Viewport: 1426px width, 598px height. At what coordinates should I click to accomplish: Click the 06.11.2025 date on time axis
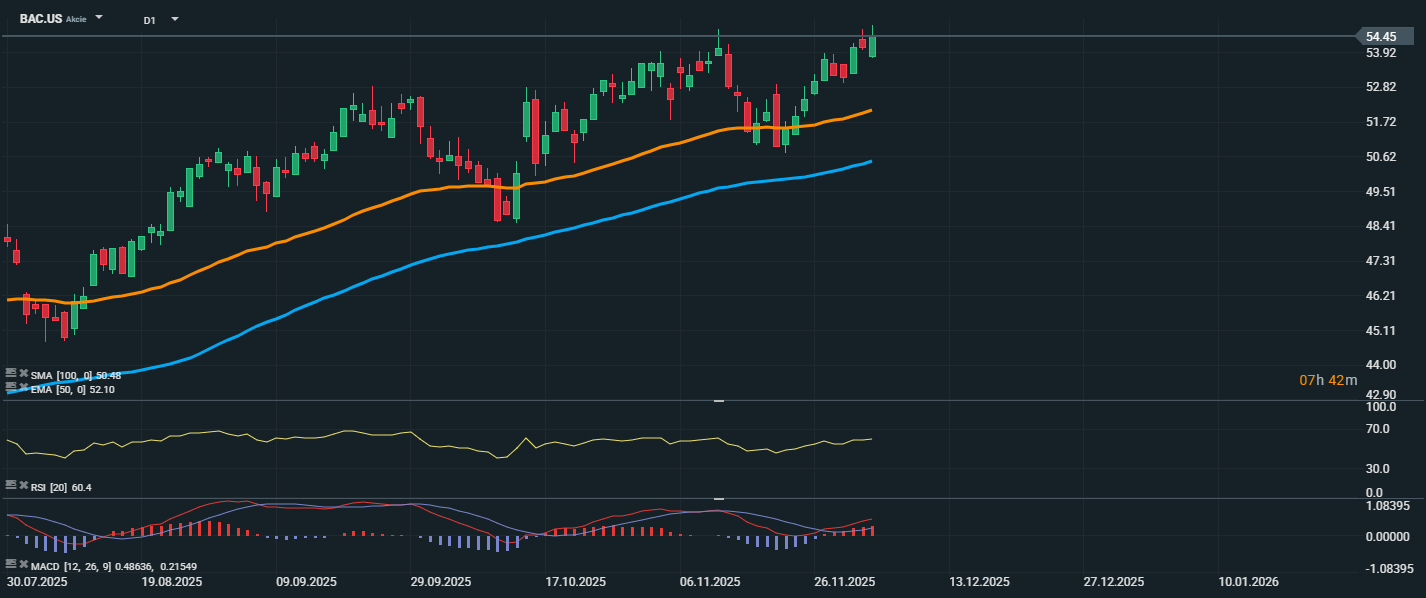[709, 581]
